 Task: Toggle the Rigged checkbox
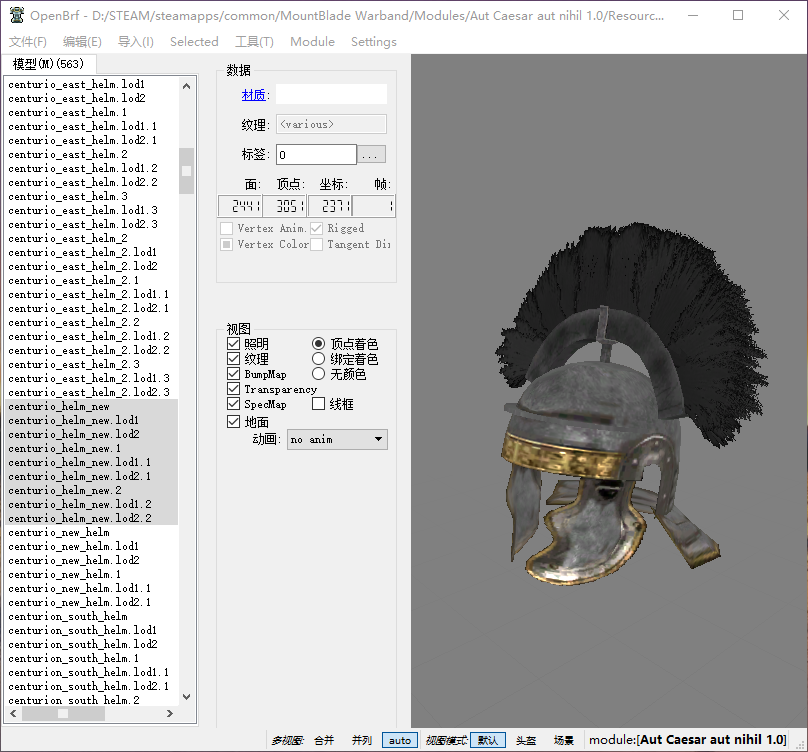[316, 228]
